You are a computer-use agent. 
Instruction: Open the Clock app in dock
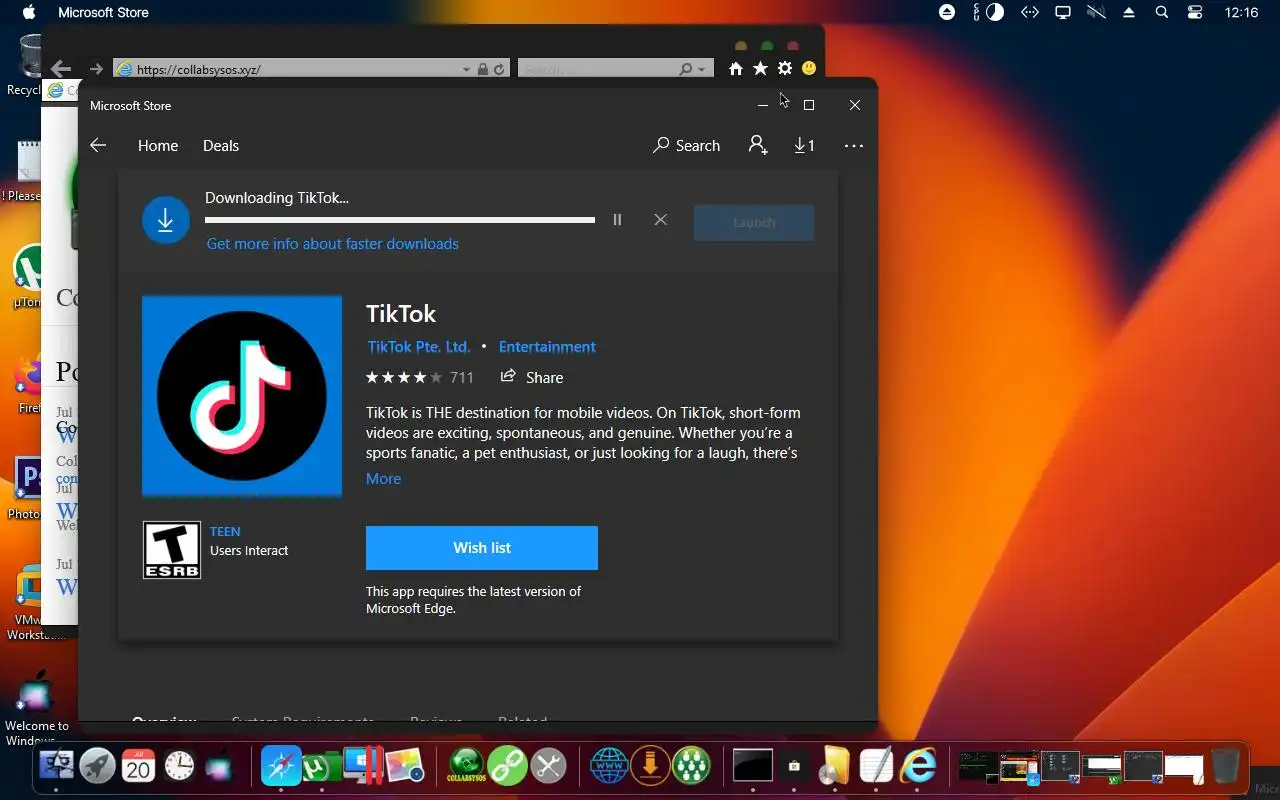(x=179, y=767)
